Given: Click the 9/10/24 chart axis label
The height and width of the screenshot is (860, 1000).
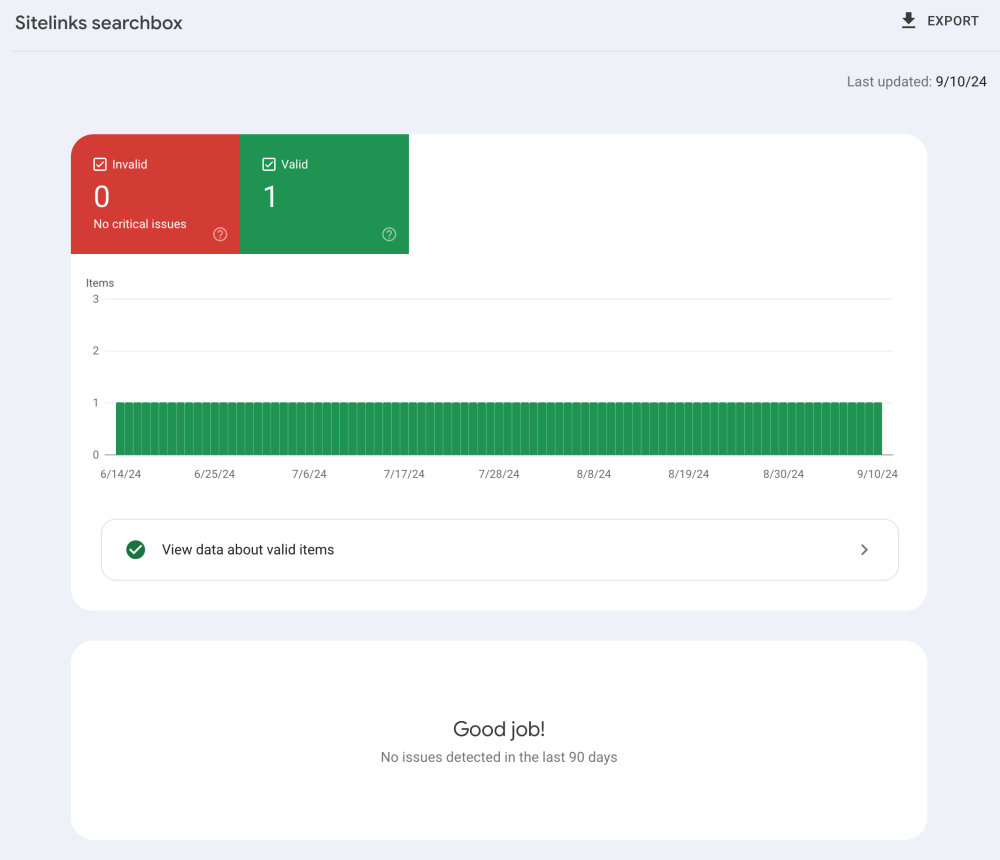Looking at the screenshot, I should pyautogui.click(x=878, y=474).
